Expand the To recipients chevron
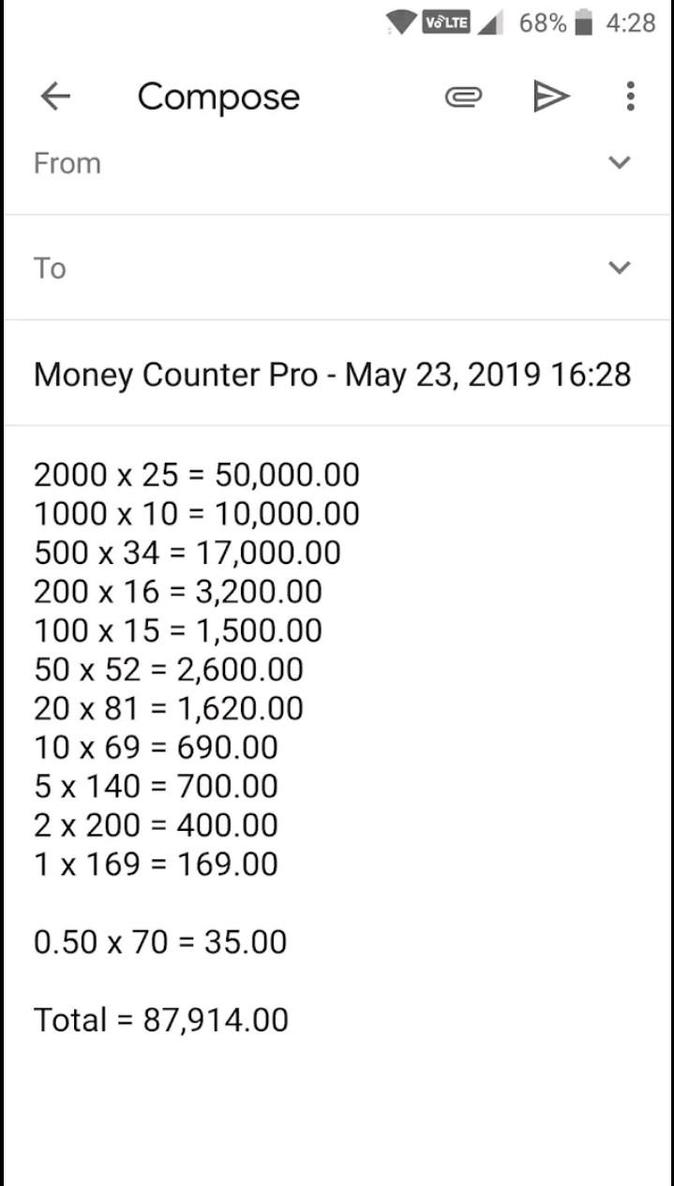Image resolution: width=674 pixels, height=1186 pixels. 620,267
